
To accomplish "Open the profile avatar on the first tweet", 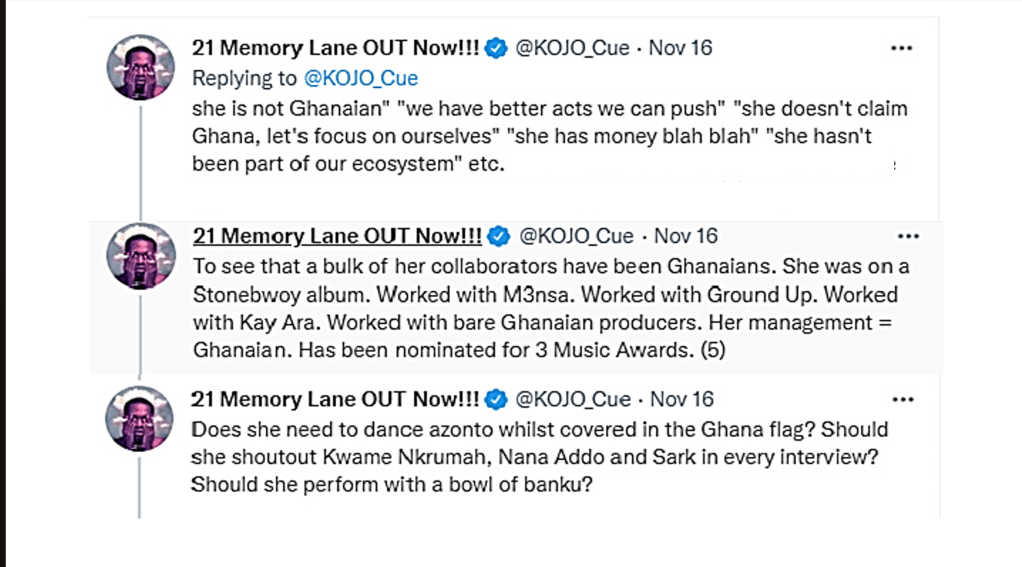I will [141, 67].
